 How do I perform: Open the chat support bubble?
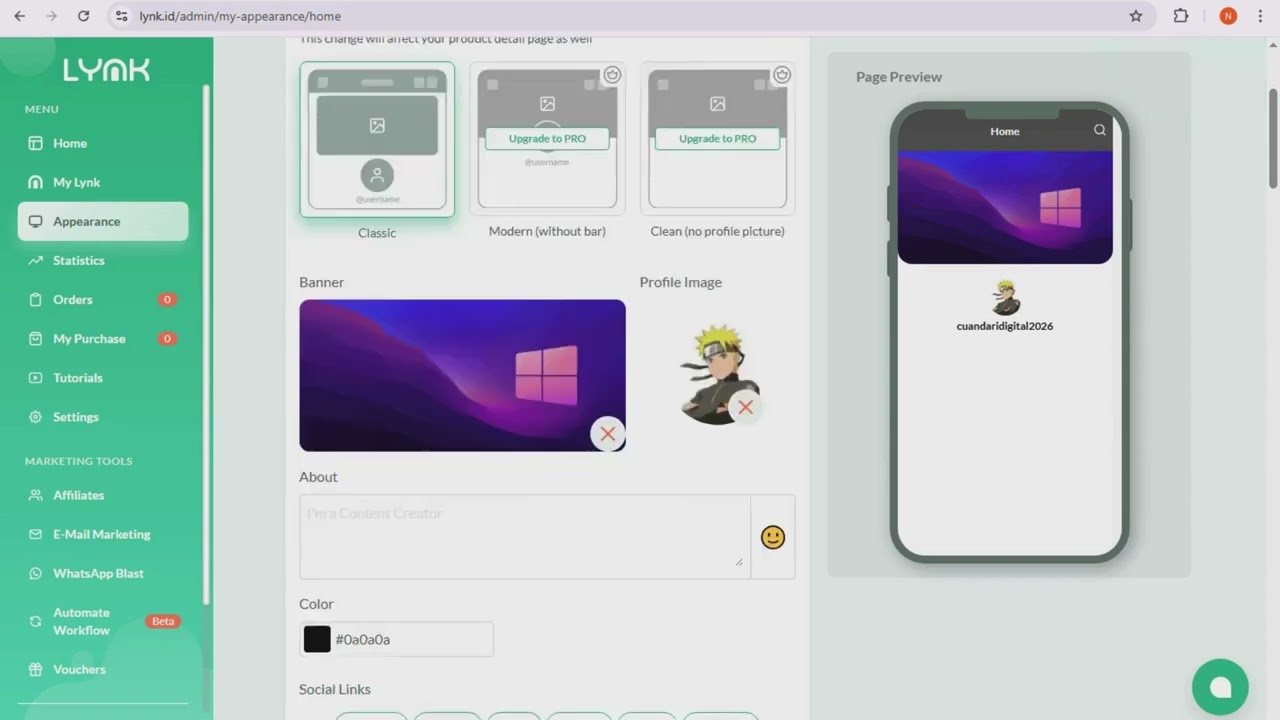pos(1220,687)
